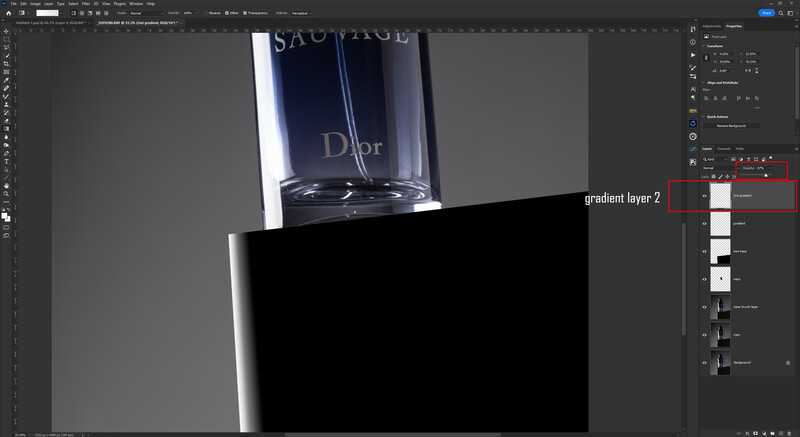Select the new base layer thumbnail
The image size is (800, 437).
coord(720,251)
